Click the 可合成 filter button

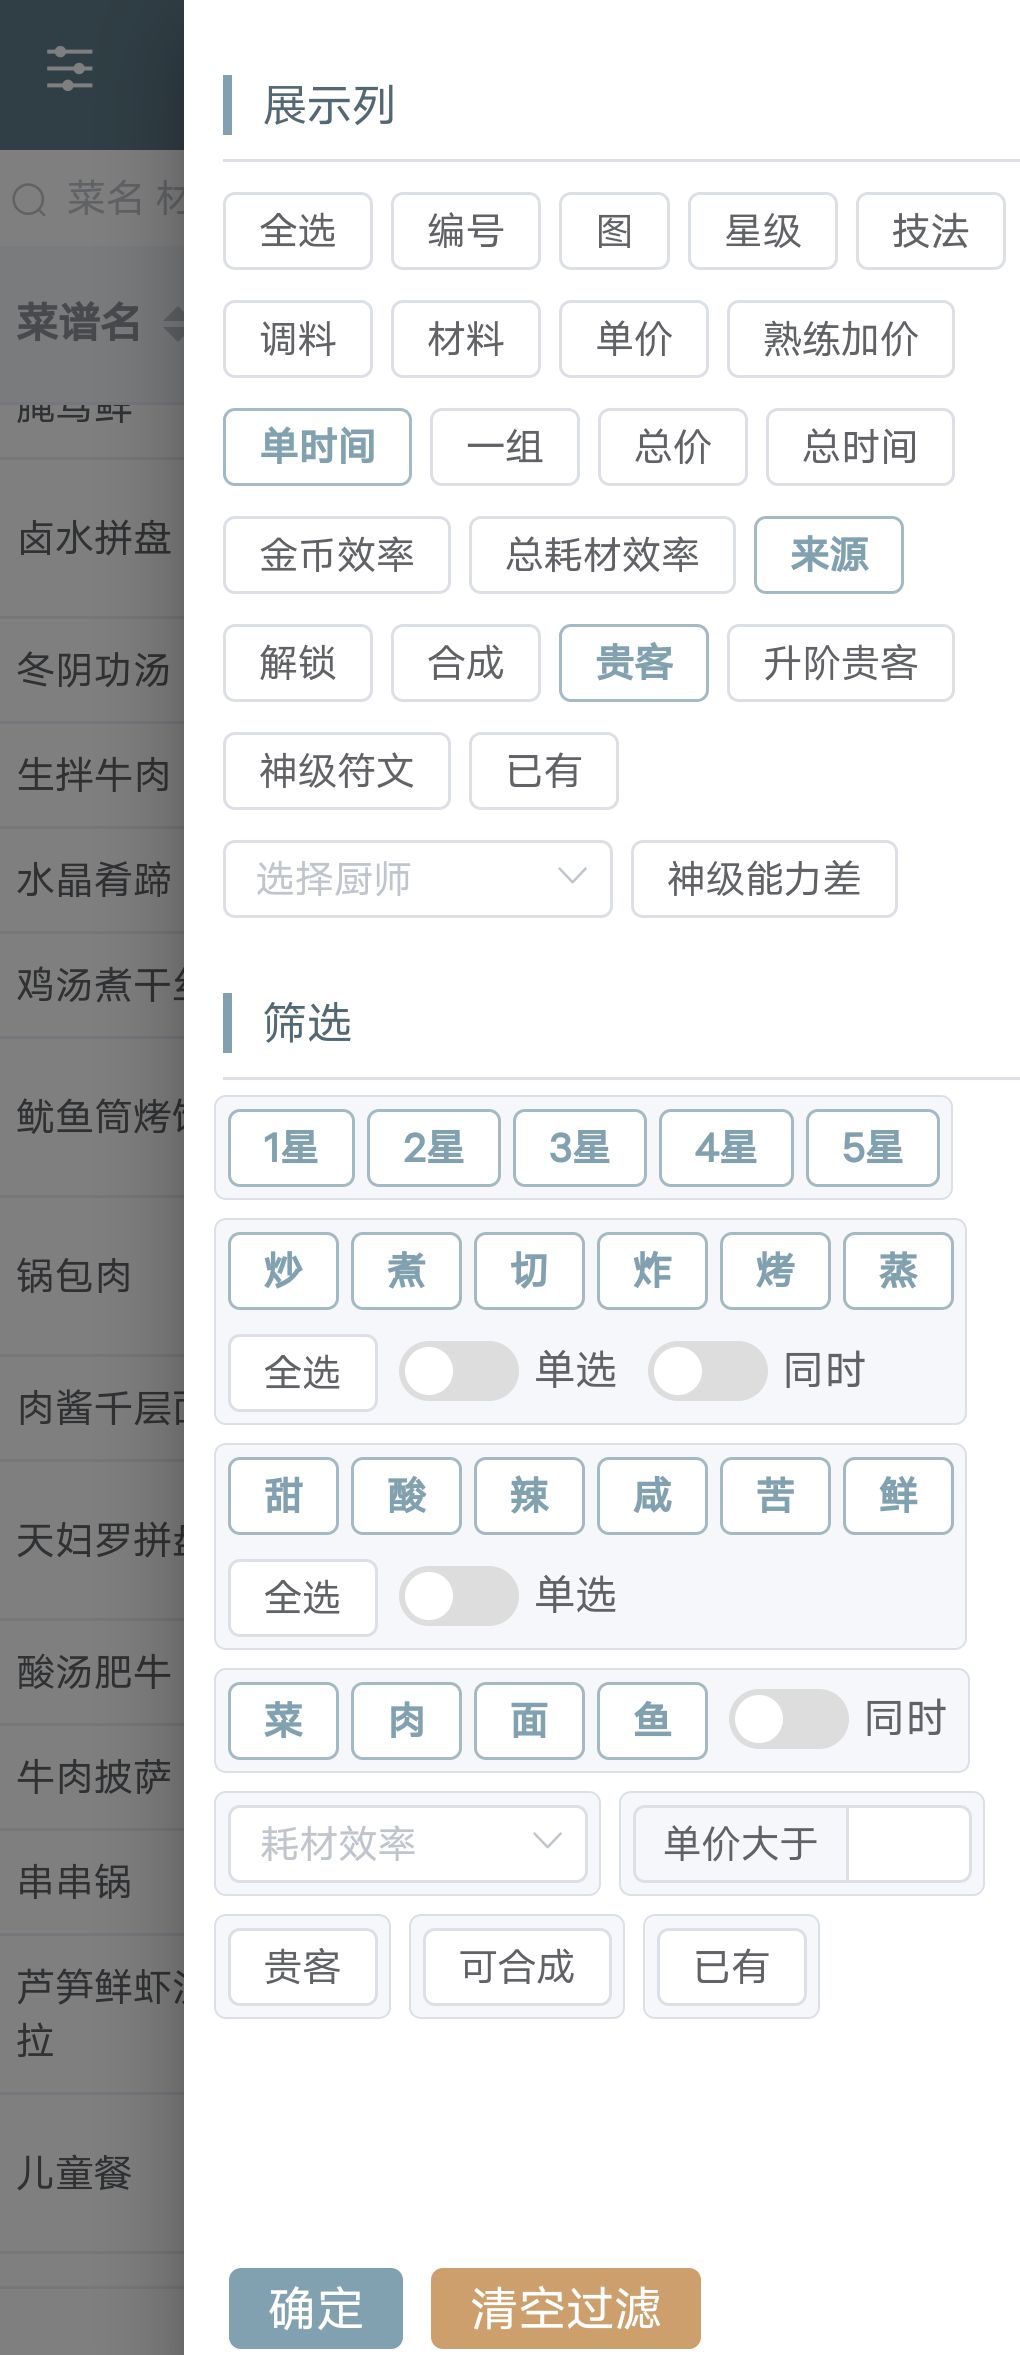[517, 1967]
